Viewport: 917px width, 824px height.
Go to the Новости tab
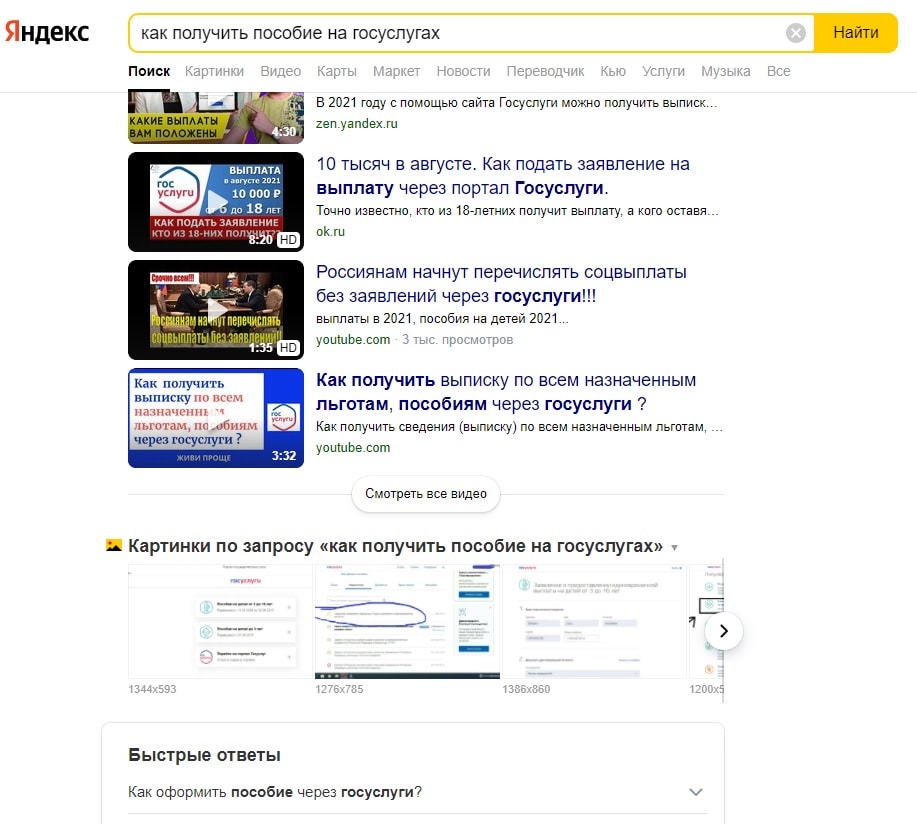[463, 71]
